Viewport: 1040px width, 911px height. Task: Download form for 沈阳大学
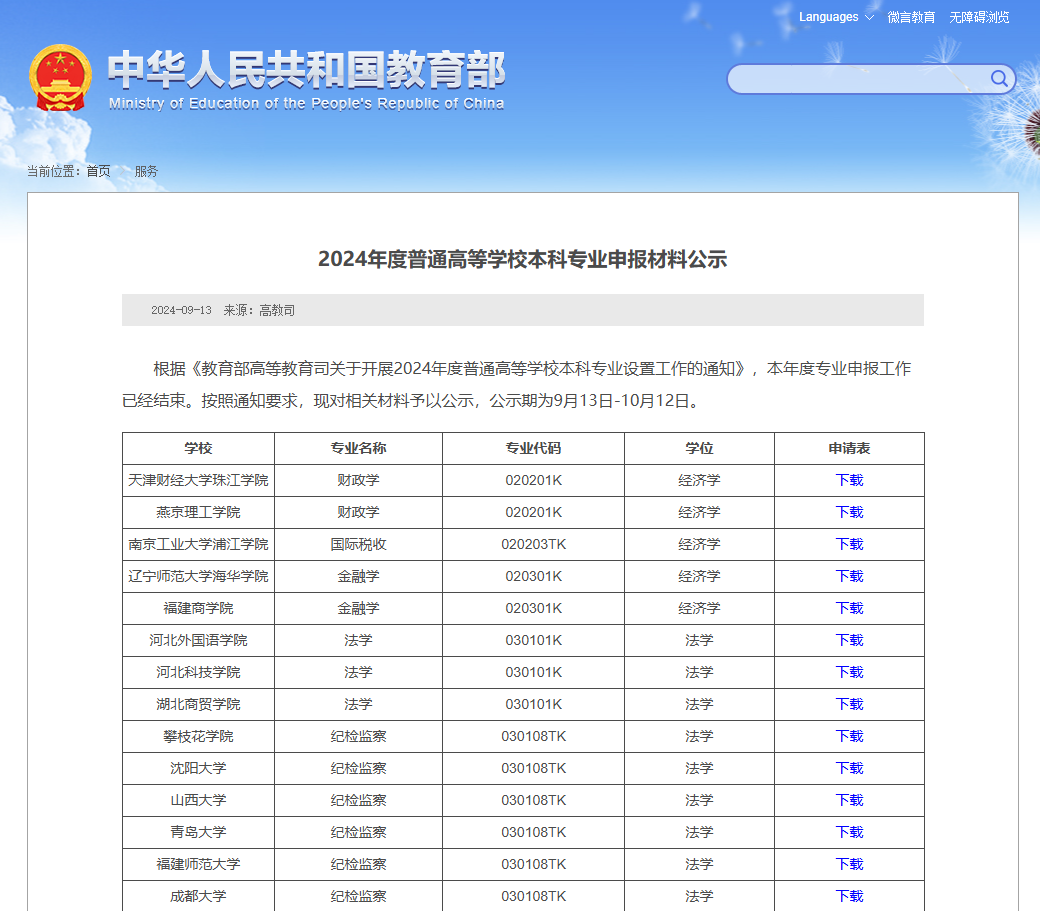(849, 768)
